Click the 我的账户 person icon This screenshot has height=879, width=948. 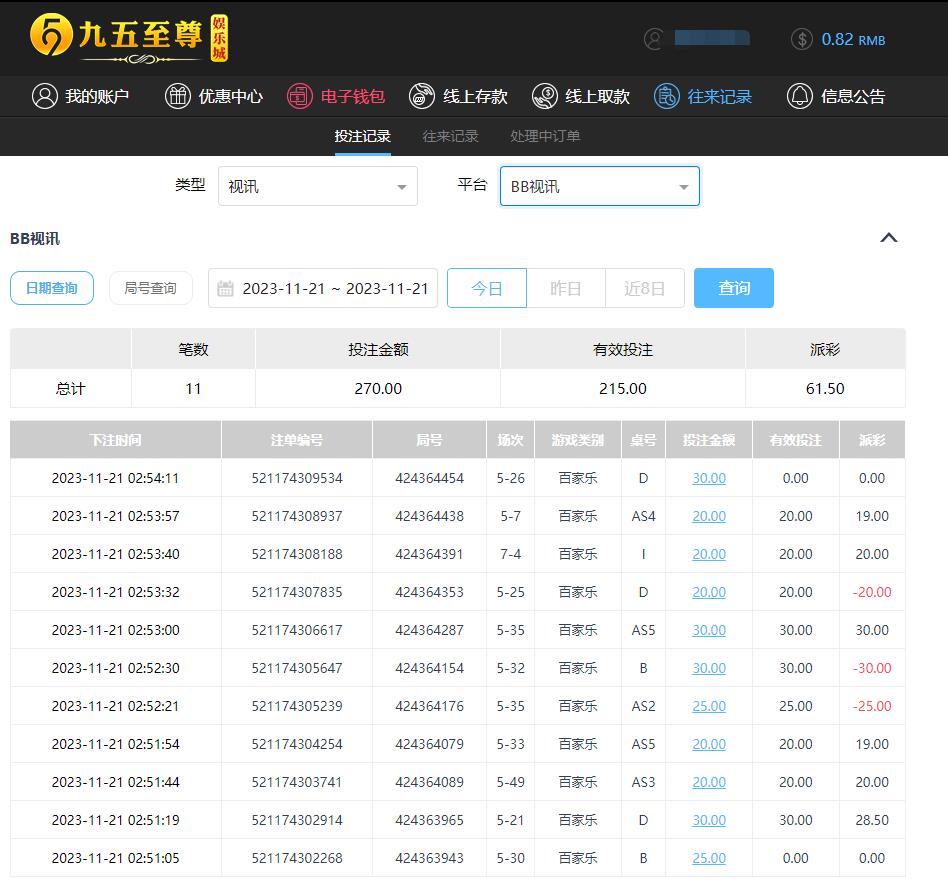[x=45, y=96]
